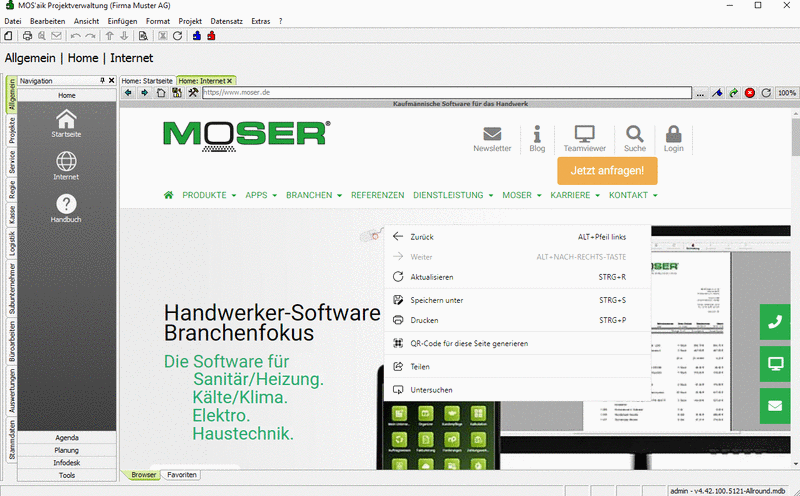
Task: Click the green mail envelope side button
Action: click(775, 406)
